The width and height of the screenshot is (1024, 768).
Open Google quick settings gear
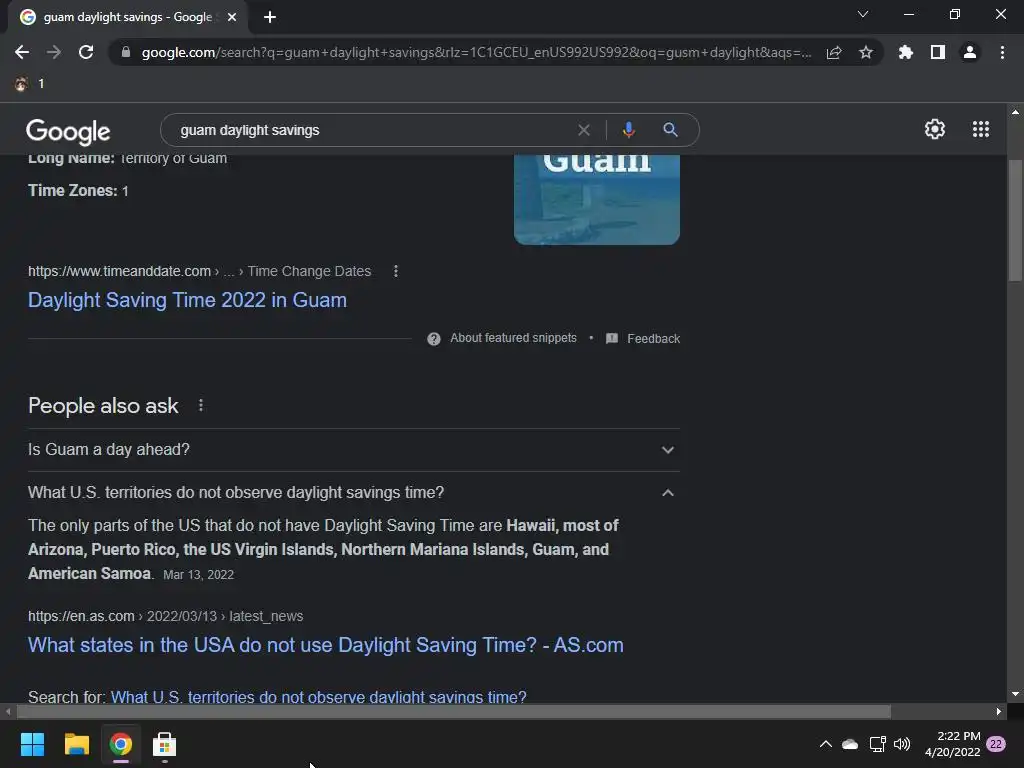pyautogui.click(x=935, y=129)
